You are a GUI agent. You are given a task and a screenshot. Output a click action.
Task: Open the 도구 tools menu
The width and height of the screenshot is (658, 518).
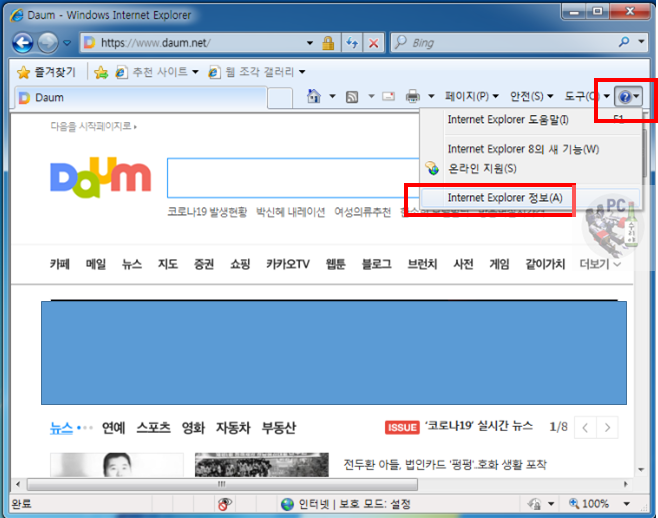coord(587,97)
